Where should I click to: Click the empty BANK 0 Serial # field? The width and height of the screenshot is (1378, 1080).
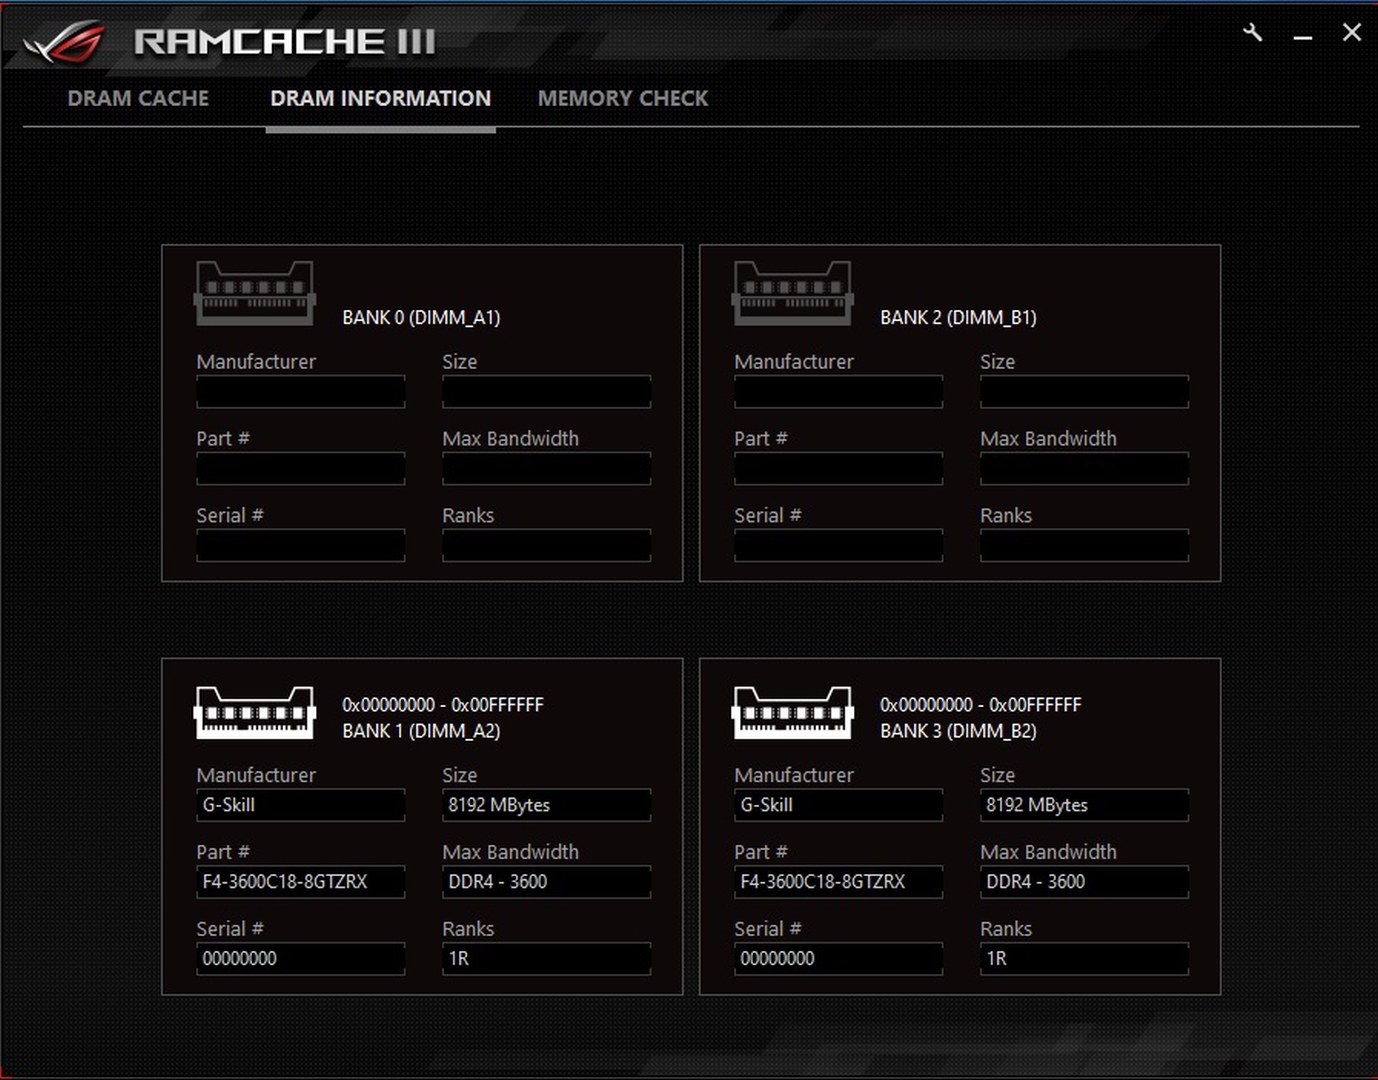coord(301,546)
